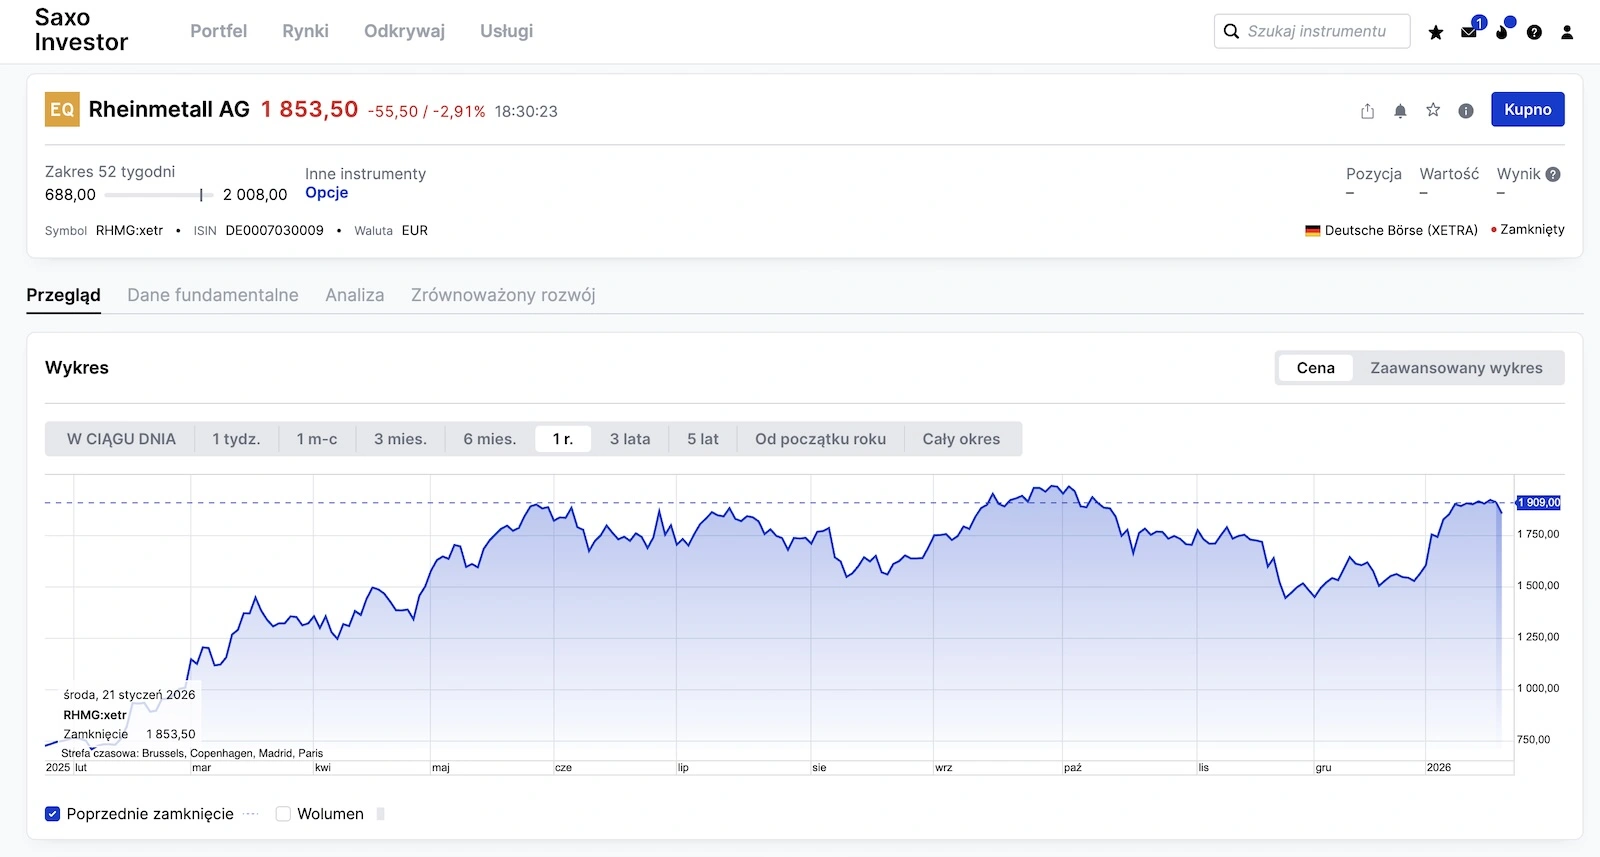Screen dimensions: 1600x857
Task: Open the user account profile icon
Action: click(x=1567, y=32)
